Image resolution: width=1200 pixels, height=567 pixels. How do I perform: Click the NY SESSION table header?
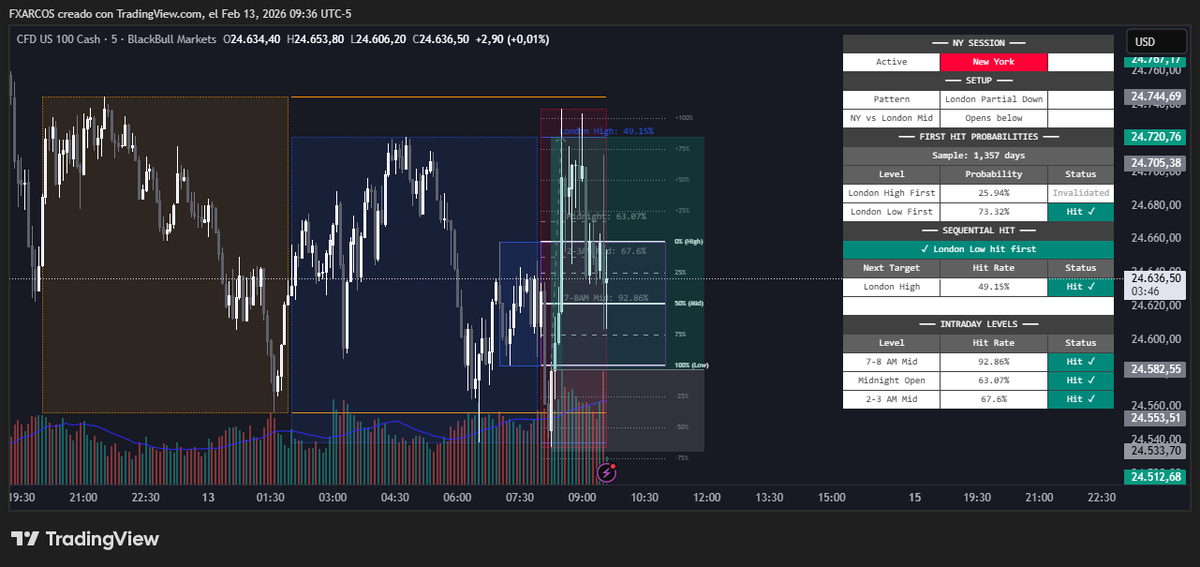(978, 43)
